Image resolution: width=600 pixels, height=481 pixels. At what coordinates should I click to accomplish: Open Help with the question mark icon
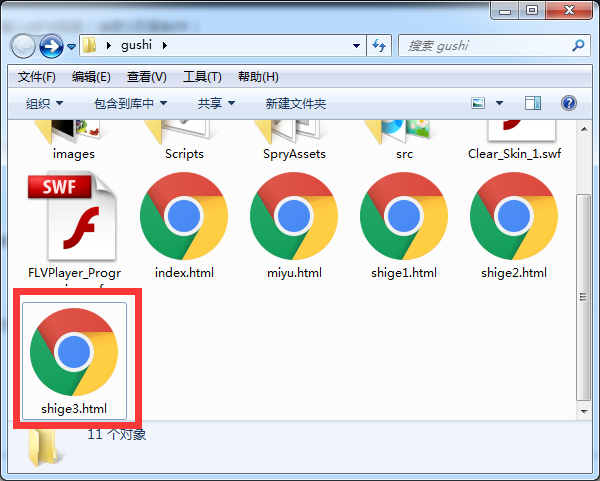(569, 103)
